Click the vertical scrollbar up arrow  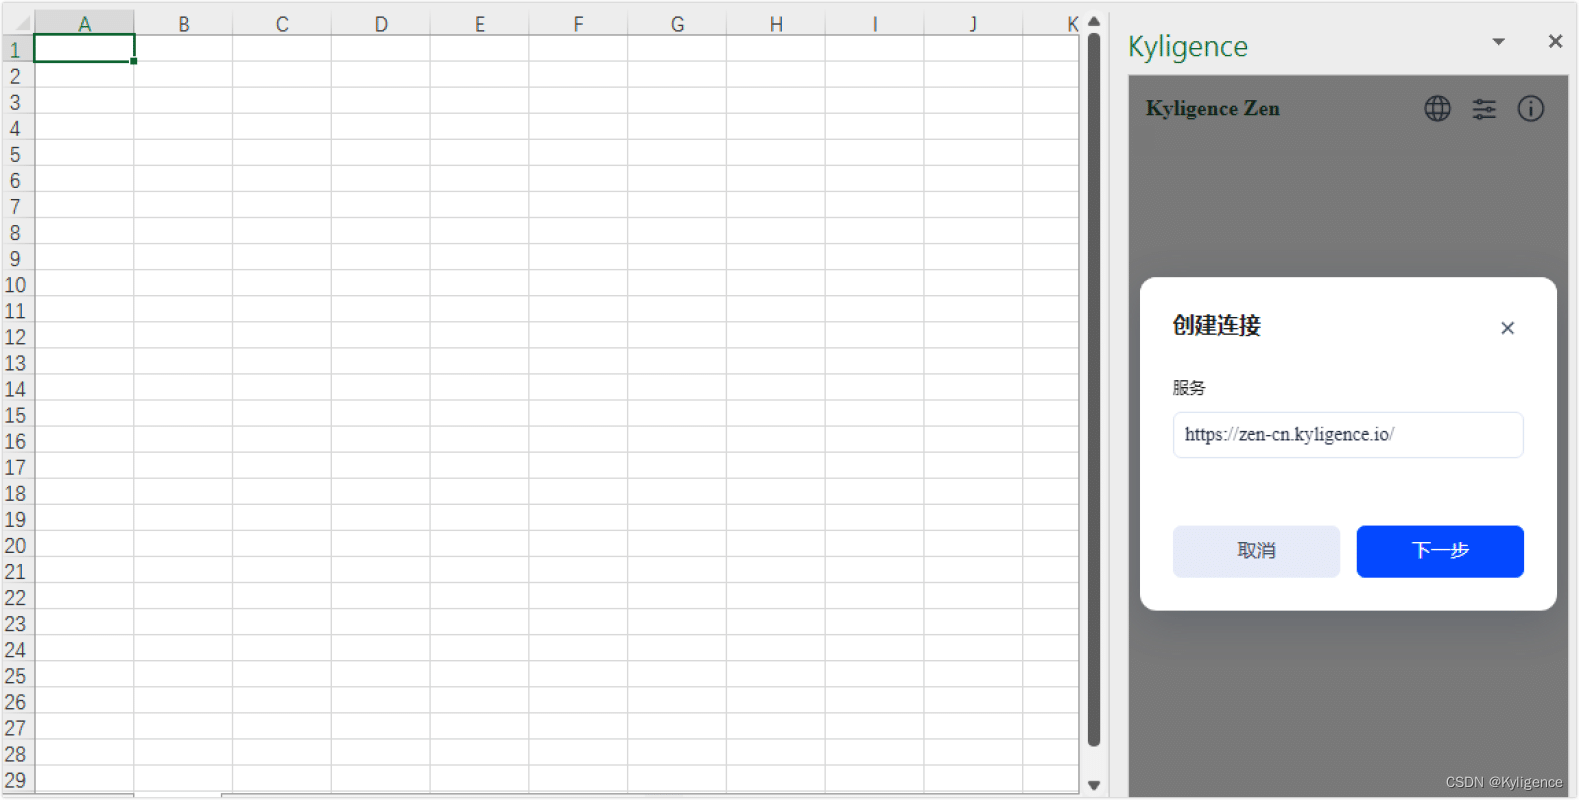[1094, 21]
